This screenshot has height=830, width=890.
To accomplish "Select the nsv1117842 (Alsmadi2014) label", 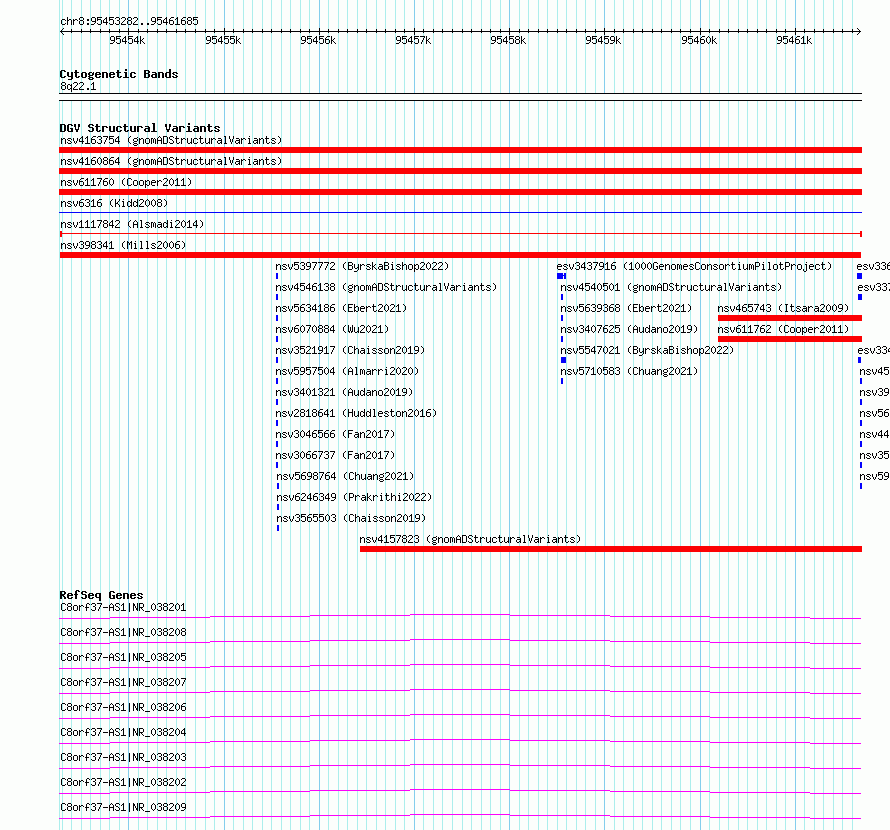I will coord(132,224).
